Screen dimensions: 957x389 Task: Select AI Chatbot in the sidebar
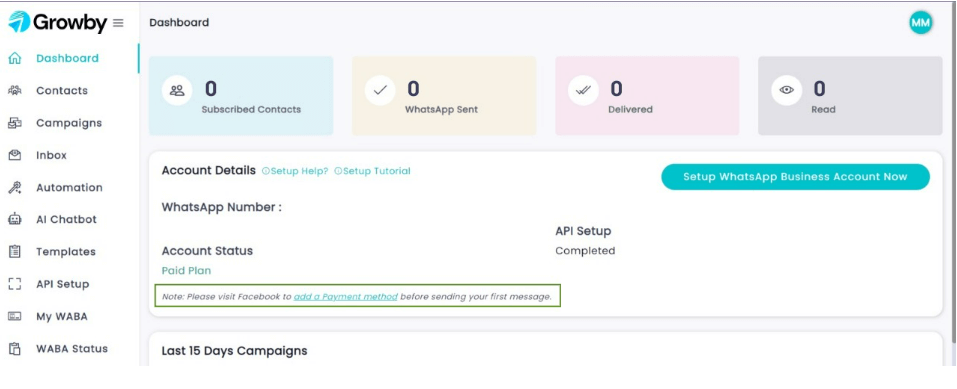click(x=67, y=219)
